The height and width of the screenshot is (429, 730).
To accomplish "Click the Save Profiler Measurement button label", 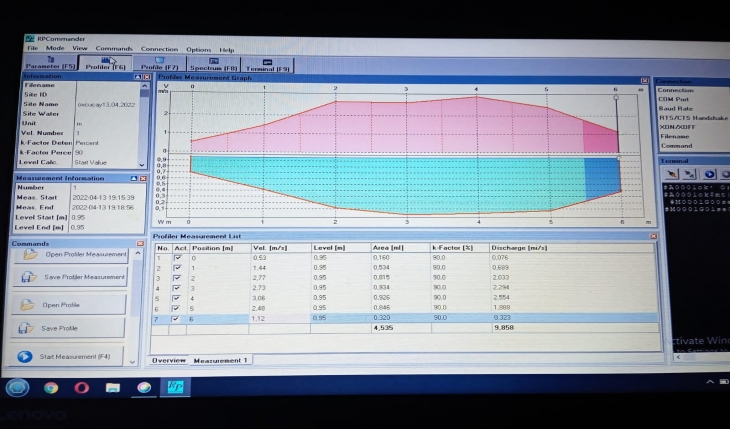I will (84, 277).
